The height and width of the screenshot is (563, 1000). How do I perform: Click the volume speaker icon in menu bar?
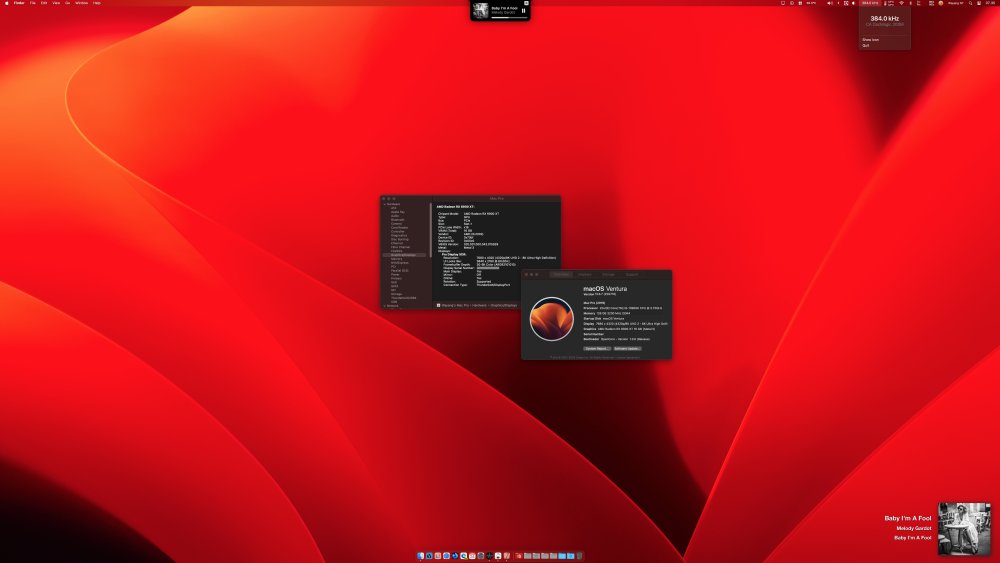point(830,3)
